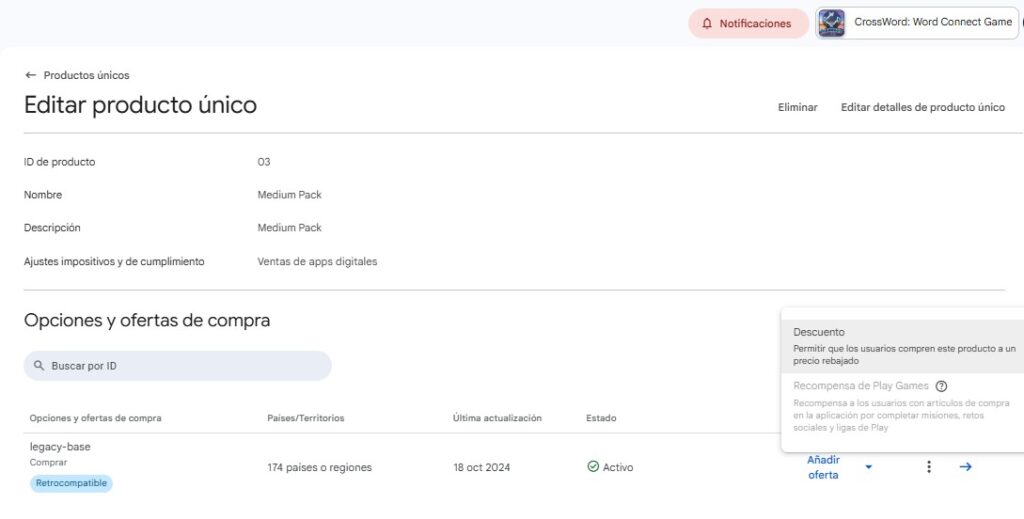Image resolution: width=1024 pixels, height=519 pixels.
Task: Click the product ID value 03
Action: [264, 162]
